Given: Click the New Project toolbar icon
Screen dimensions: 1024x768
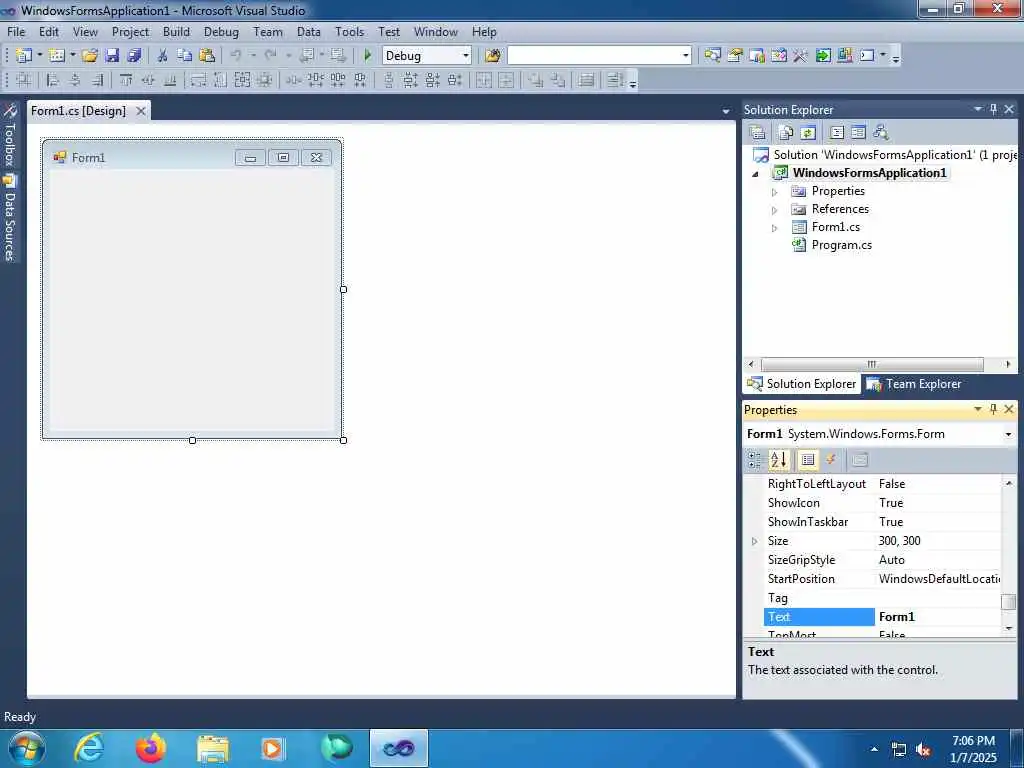Looking at the screenshot, I should [x=23, y=56].
